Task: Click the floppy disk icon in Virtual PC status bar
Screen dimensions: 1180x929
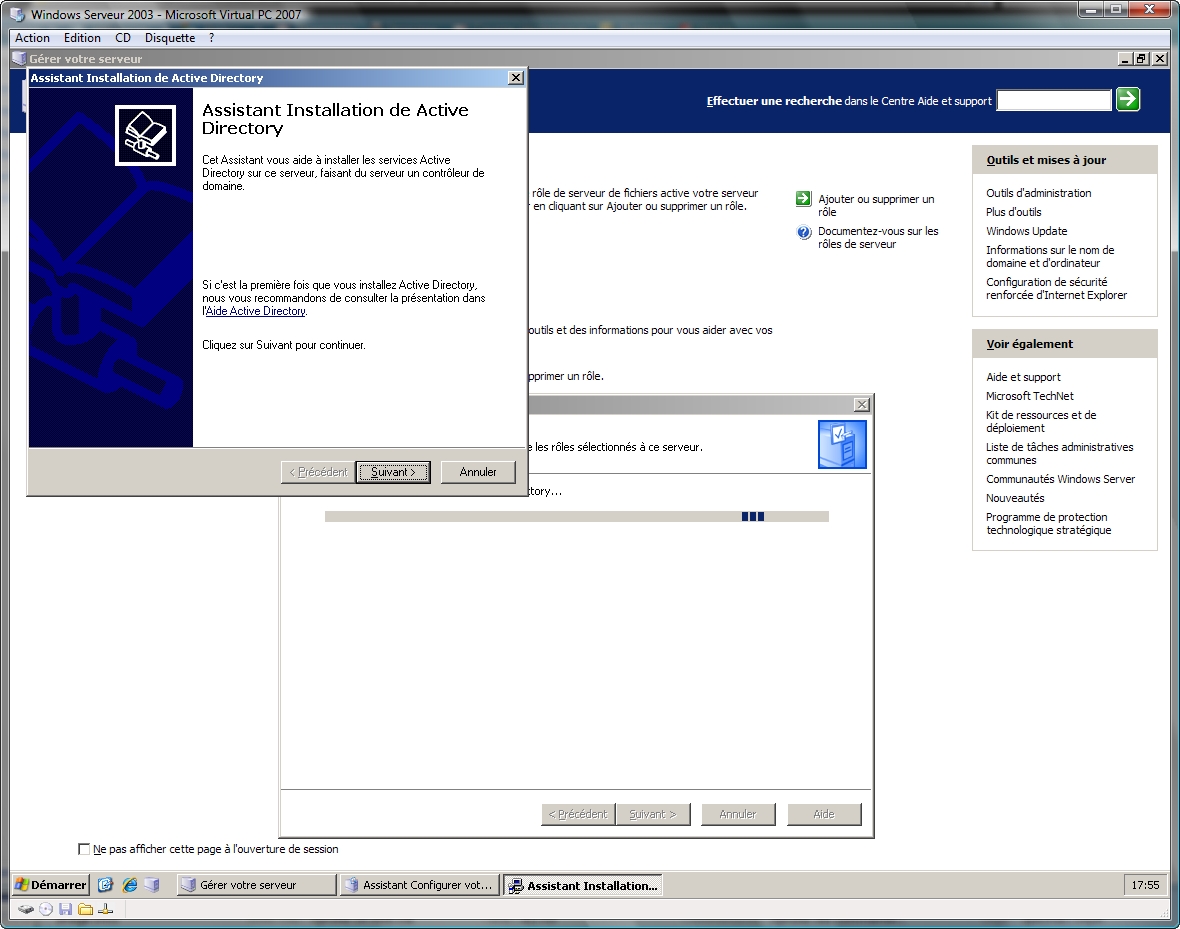Action: 65,909
